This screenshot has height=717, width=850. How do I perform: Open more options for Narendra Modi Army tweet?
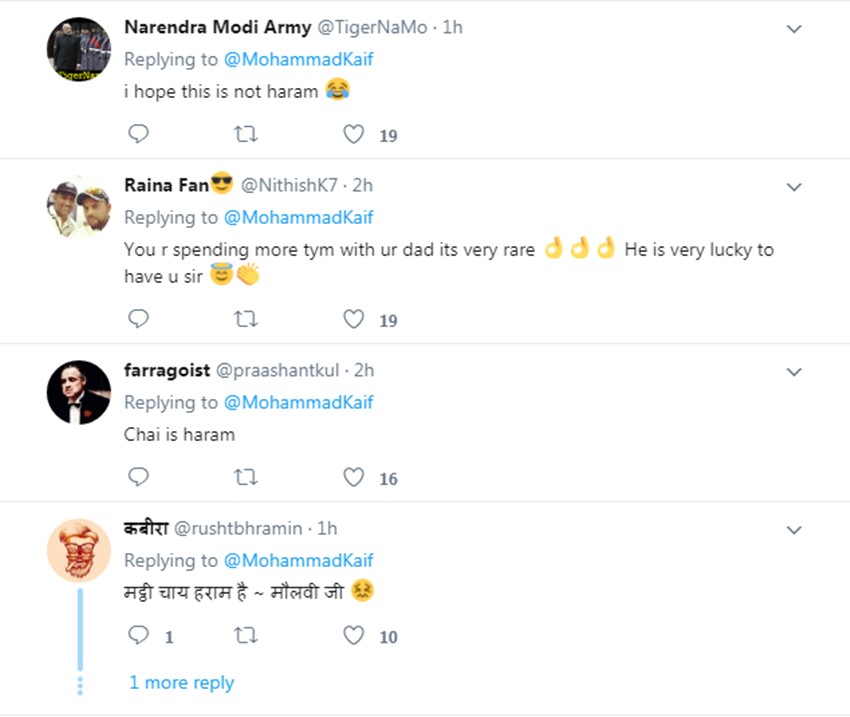(x=794, y=29)
